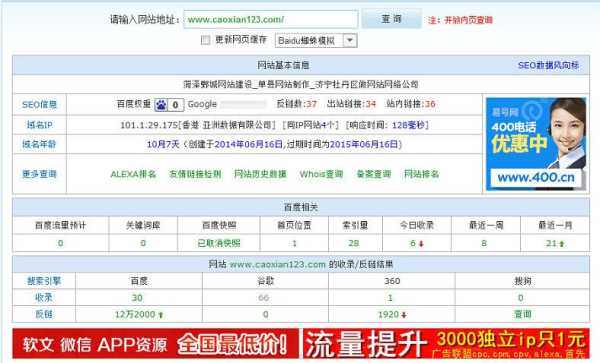Open the SEO数据风向标 link

click(x=548, y=65)
